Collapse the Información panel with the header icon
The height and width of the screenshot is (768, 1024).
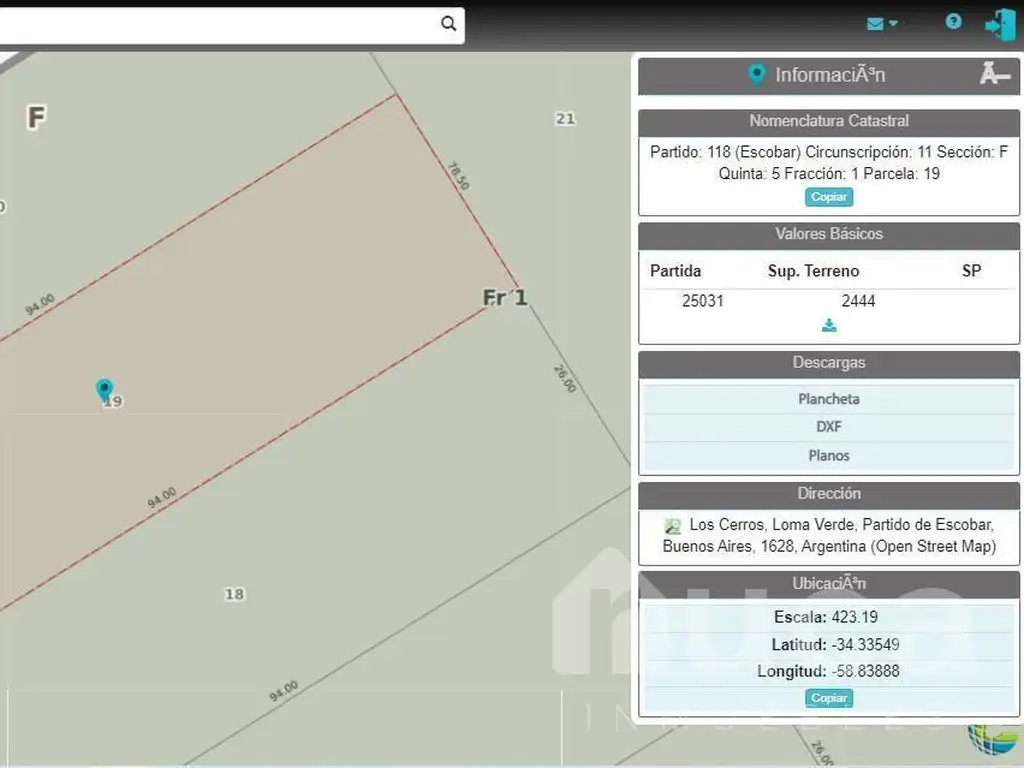coord(994,74)
